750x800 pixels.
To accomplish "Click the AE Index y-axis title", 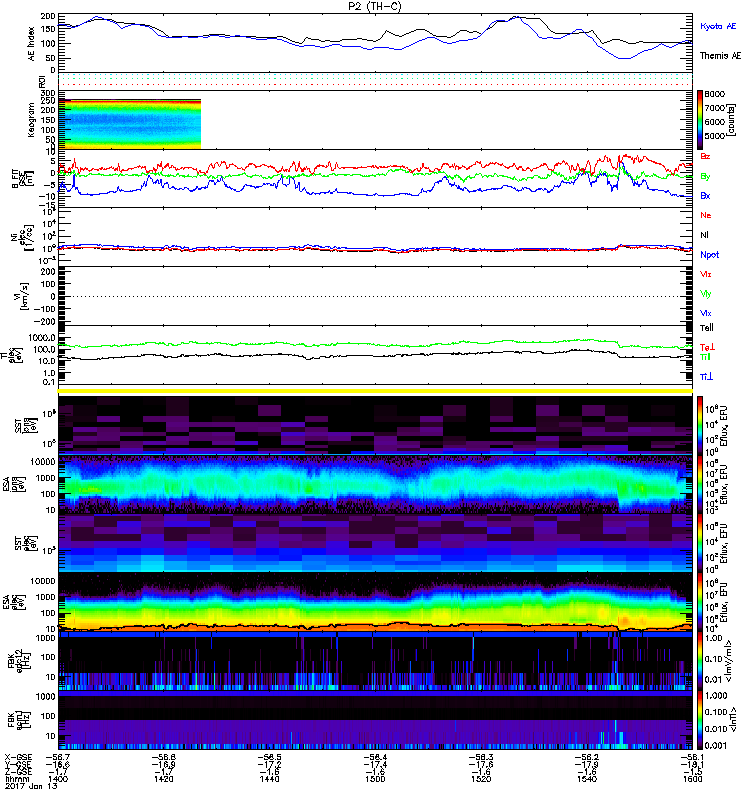I will coord(32,44).
